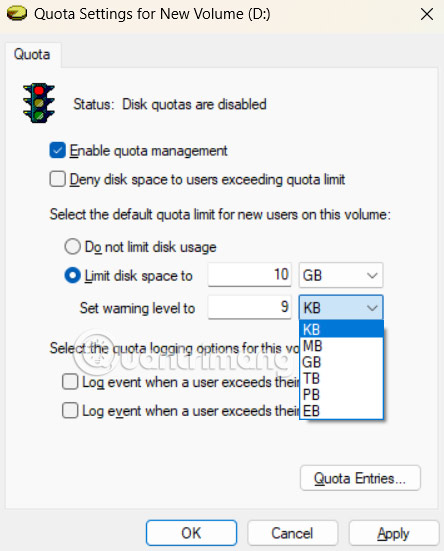Viewport: 444px width, 551px height.
Task: Enable Deny disk space to users exceeding quota
Action: click(57, 179)
